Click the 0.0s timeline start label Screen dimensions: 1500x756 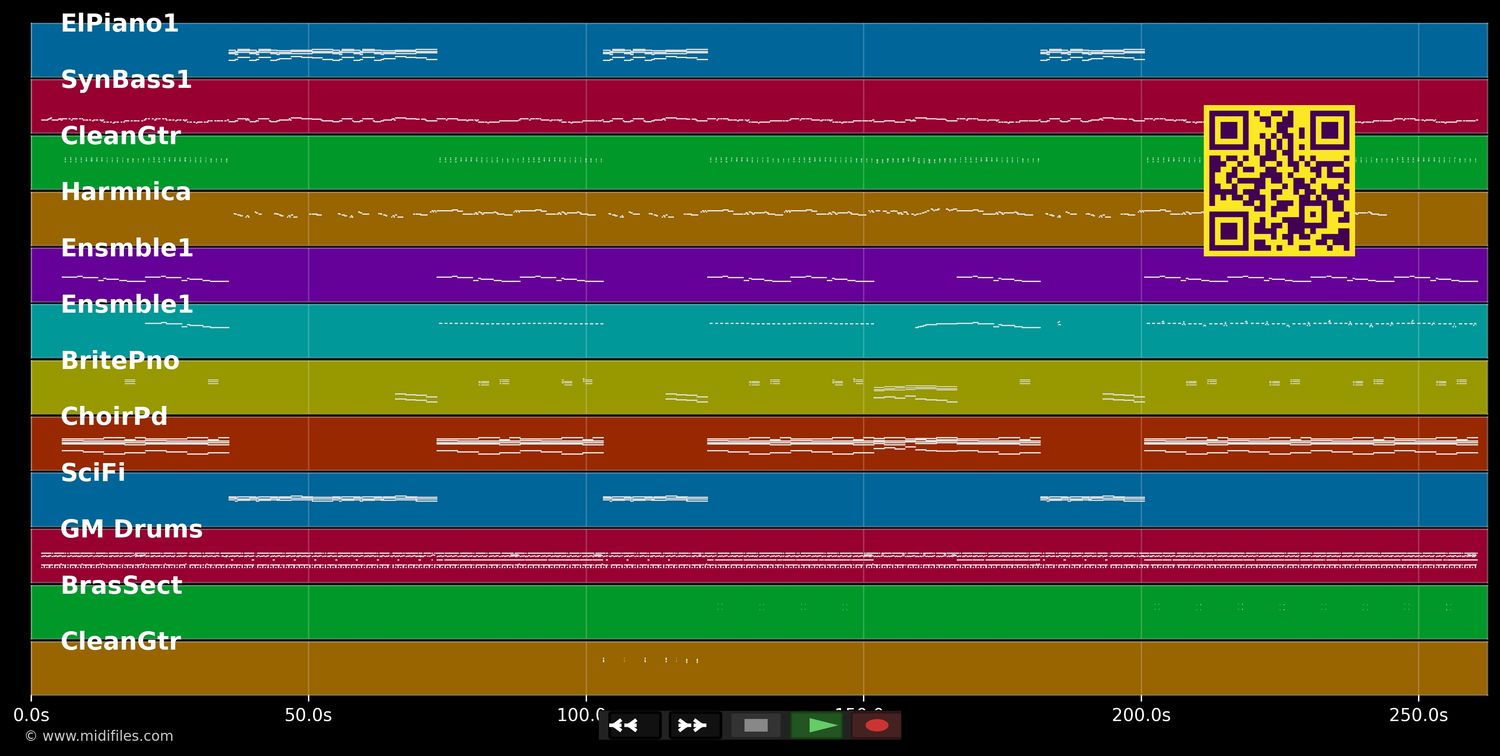point(31,715)
